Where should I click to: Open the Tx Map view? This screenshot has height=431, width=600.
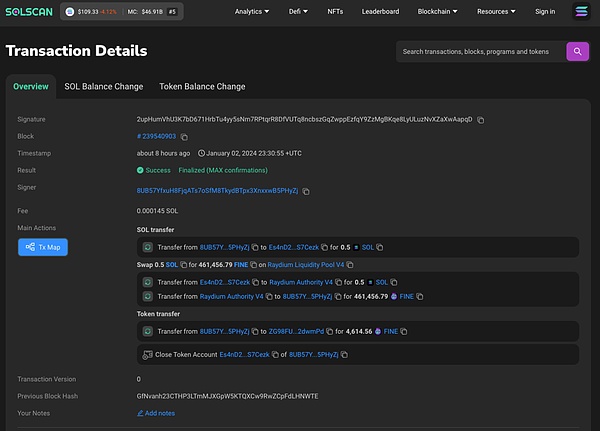click(x=43, y=247)
